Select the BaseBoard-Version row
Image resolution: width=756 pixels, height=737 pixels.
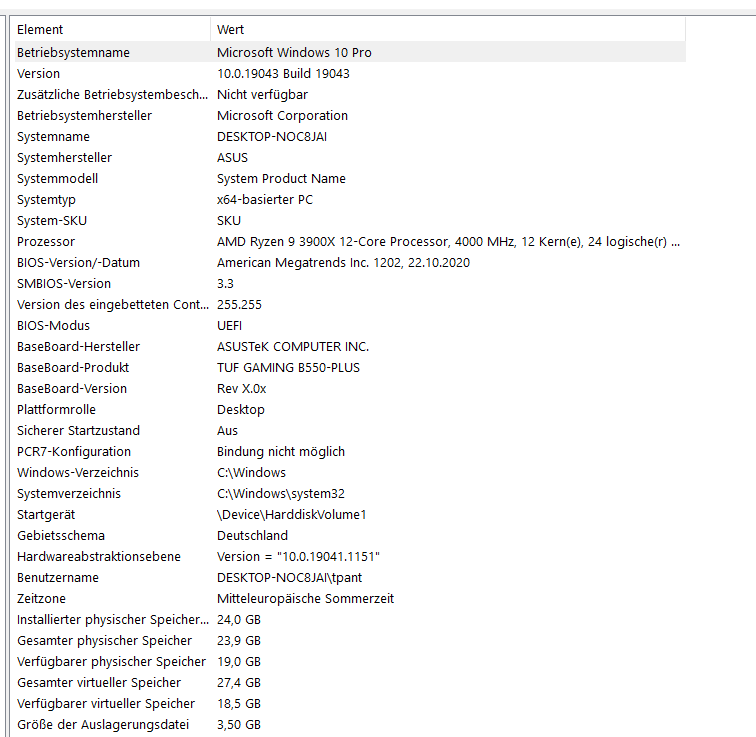pyautogui.click(x=350, y=389)
